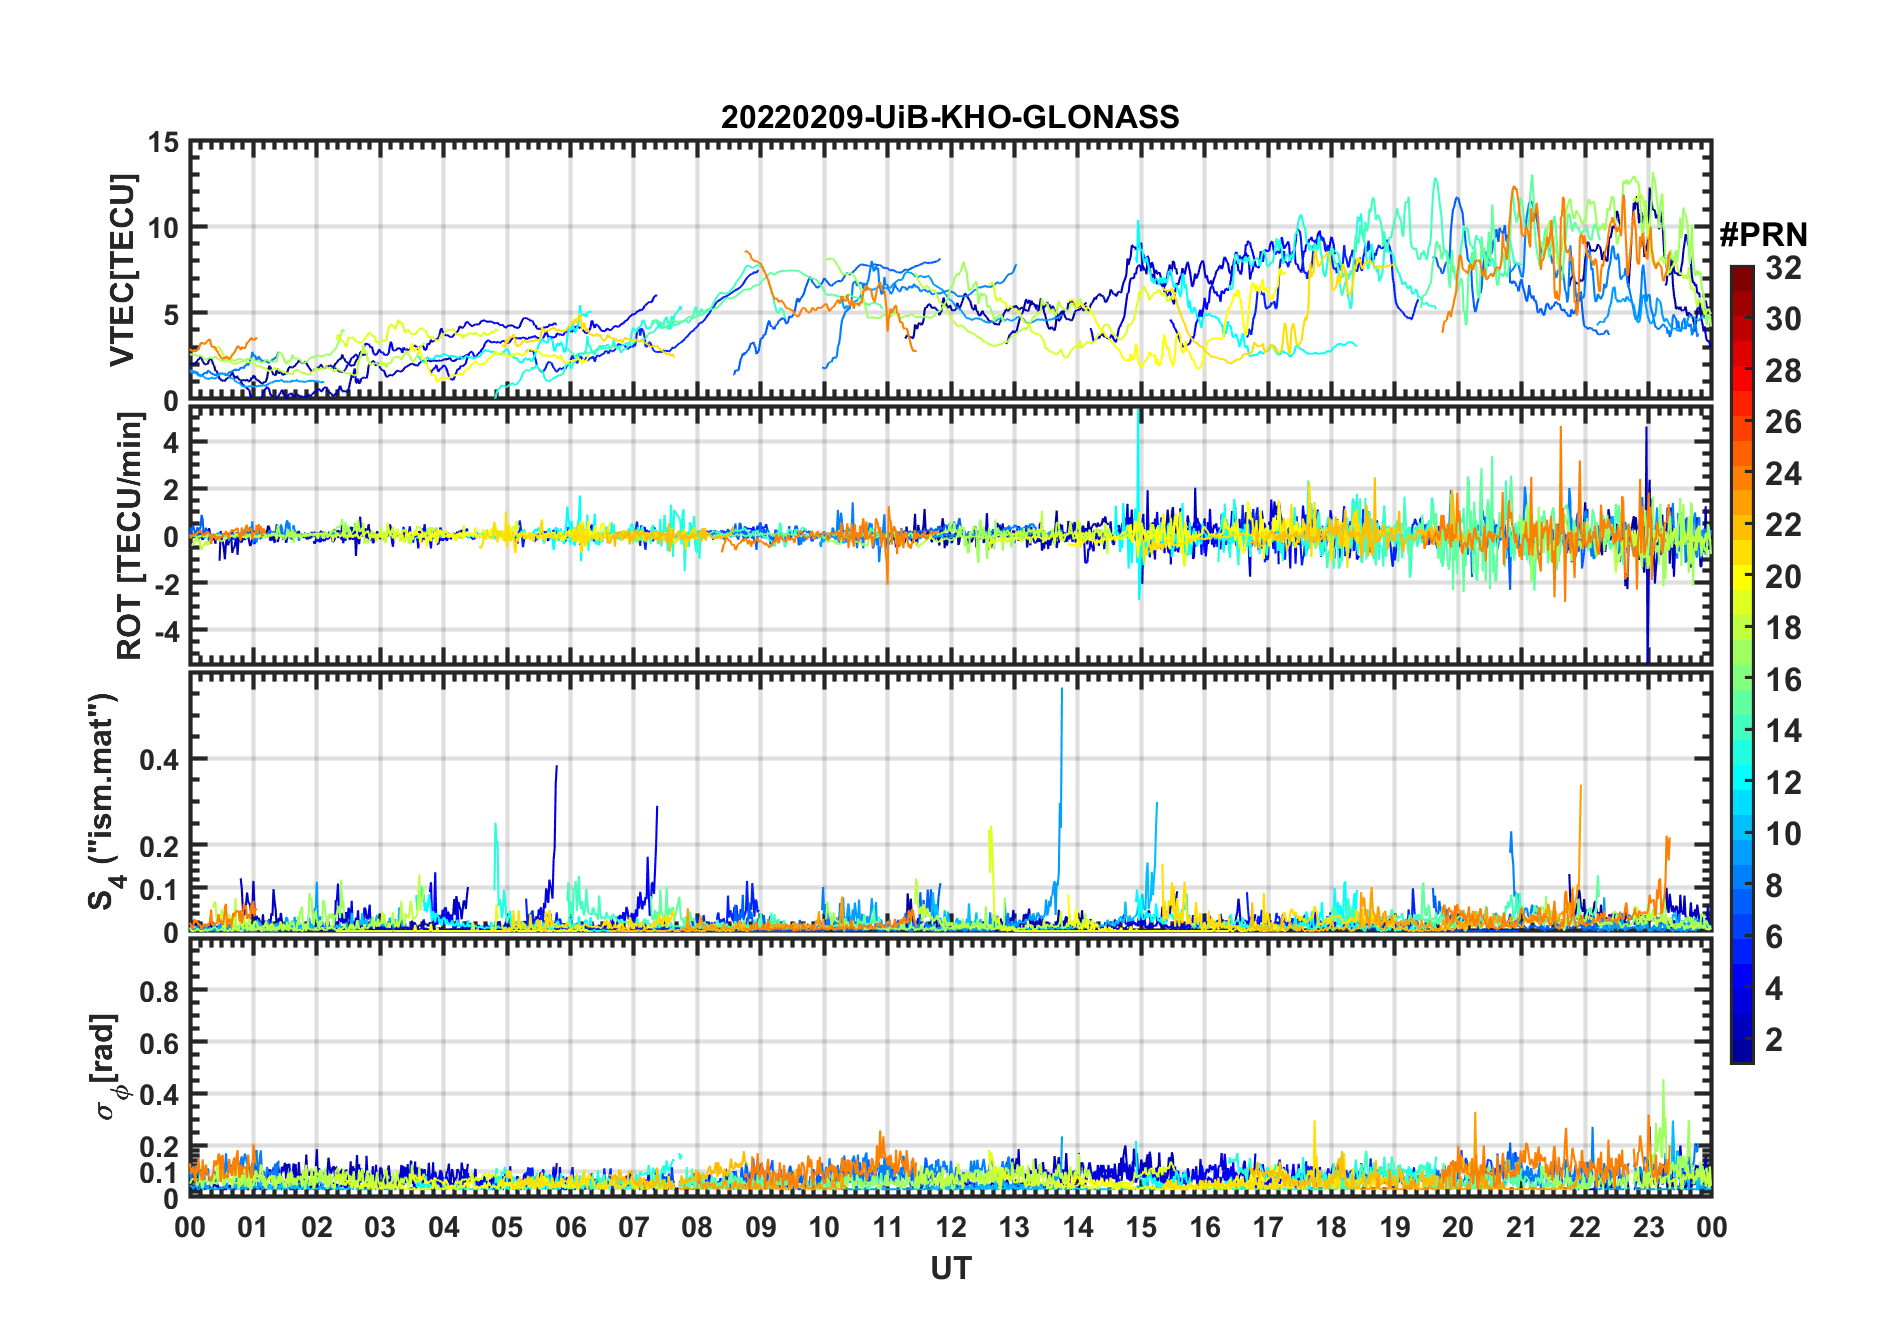Viewport: 1902px width, 1330px height.
Task: Click the S4 ("ism.mat") axis label
Action: (105, 801)
